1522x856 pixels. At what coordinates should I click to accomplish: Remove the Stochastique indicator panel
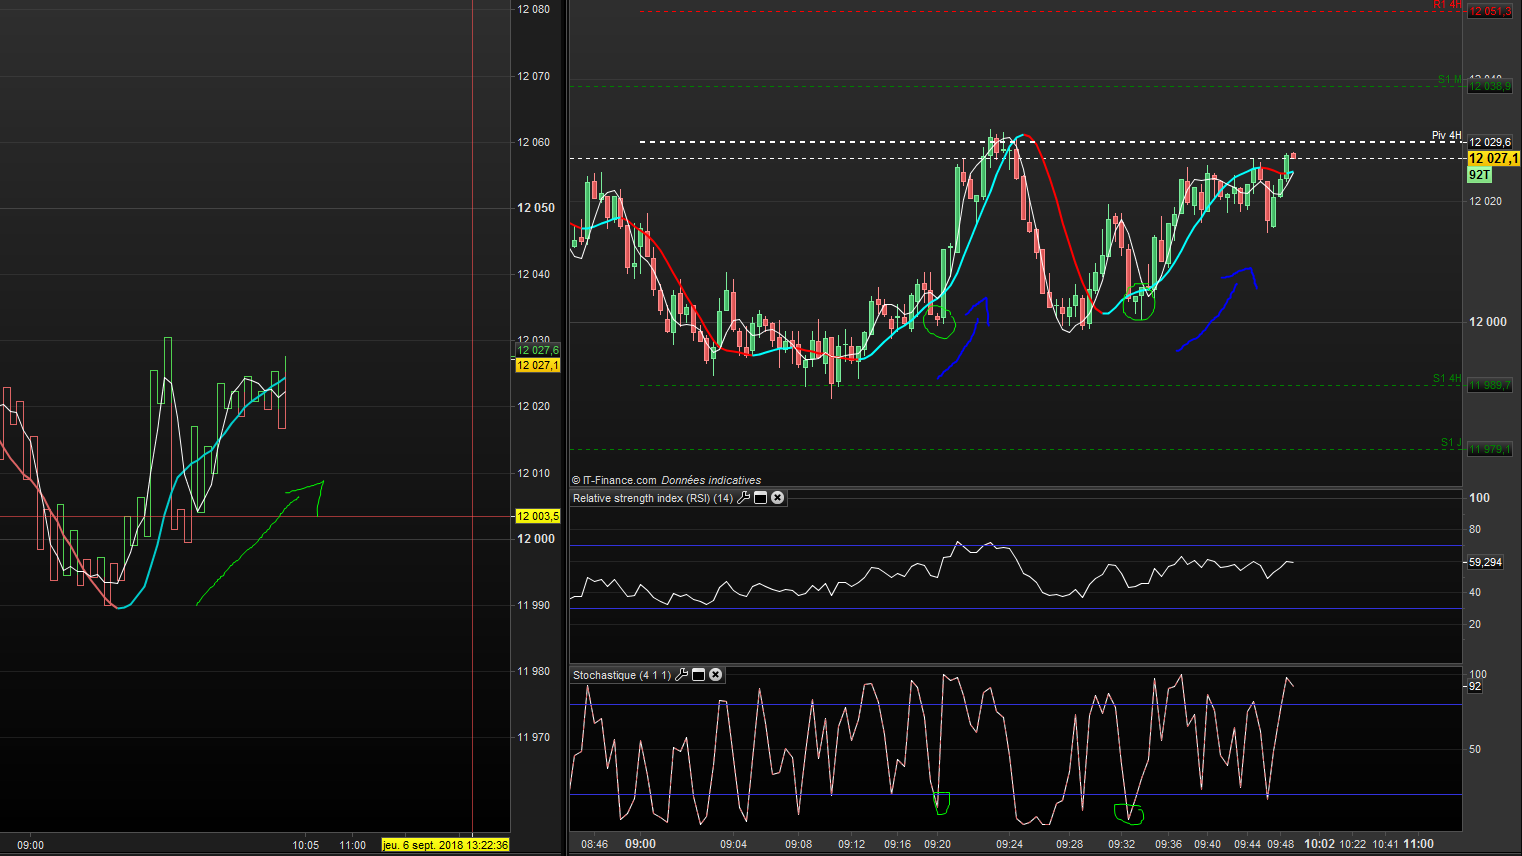tap(715, 675)
